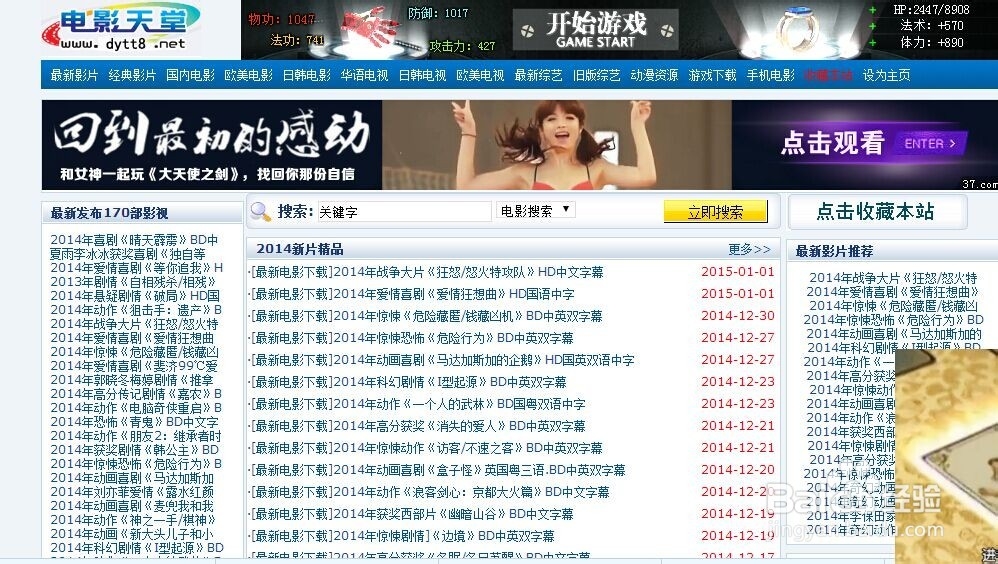Focus the 关键字 search input field
The width and height of the screenshot is (998, 564).
click(x=404, y=211)
